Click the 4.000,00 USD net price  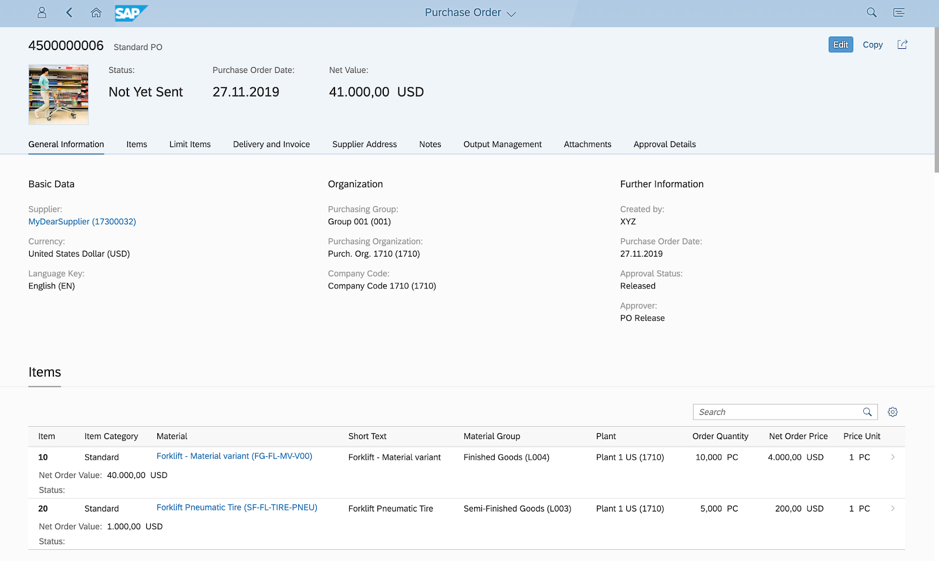pyautogui.click(x=795, y=457)
